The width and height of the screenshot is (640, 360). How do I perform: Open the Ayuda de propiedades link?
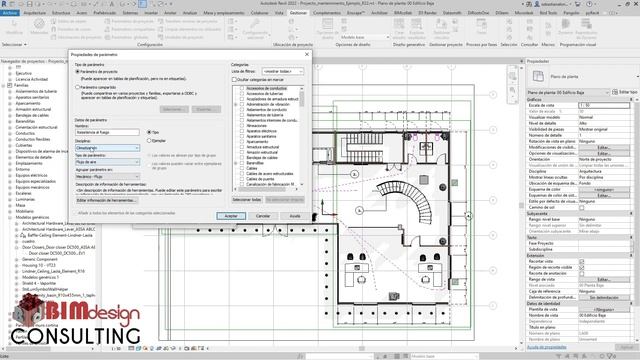[x=547, y=347]
